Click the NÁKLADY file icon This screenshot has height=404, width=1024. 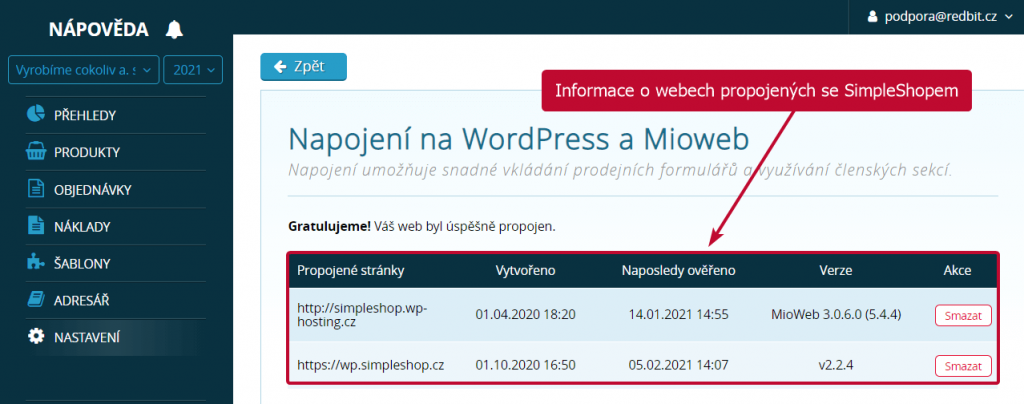click(x=35, y=226)
